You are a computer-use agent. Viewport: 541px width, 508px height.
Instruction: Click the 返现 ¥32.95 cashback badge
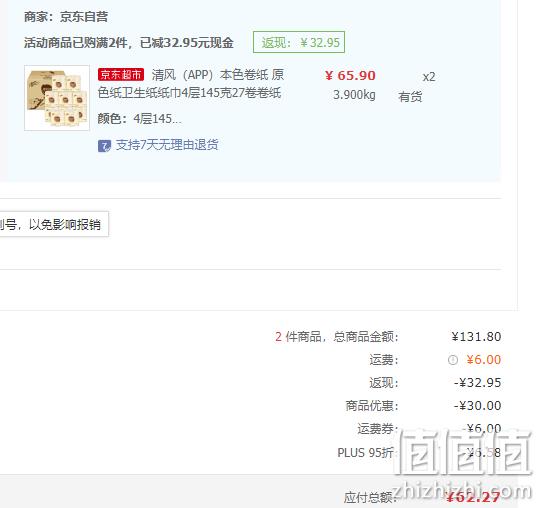(299, 42)
